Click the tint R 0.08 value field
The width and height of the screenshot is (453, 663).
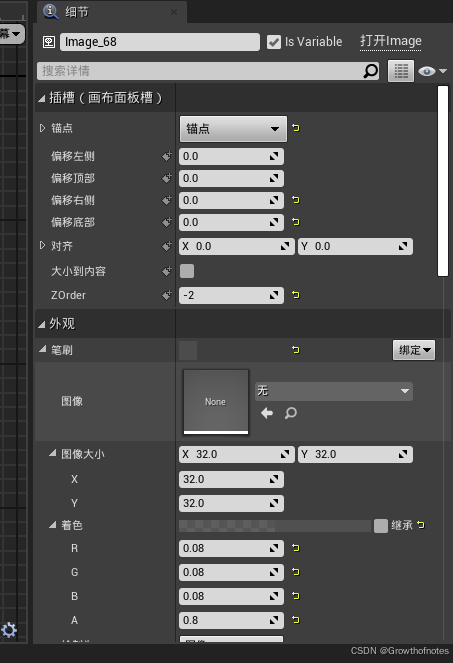[231, 548]
